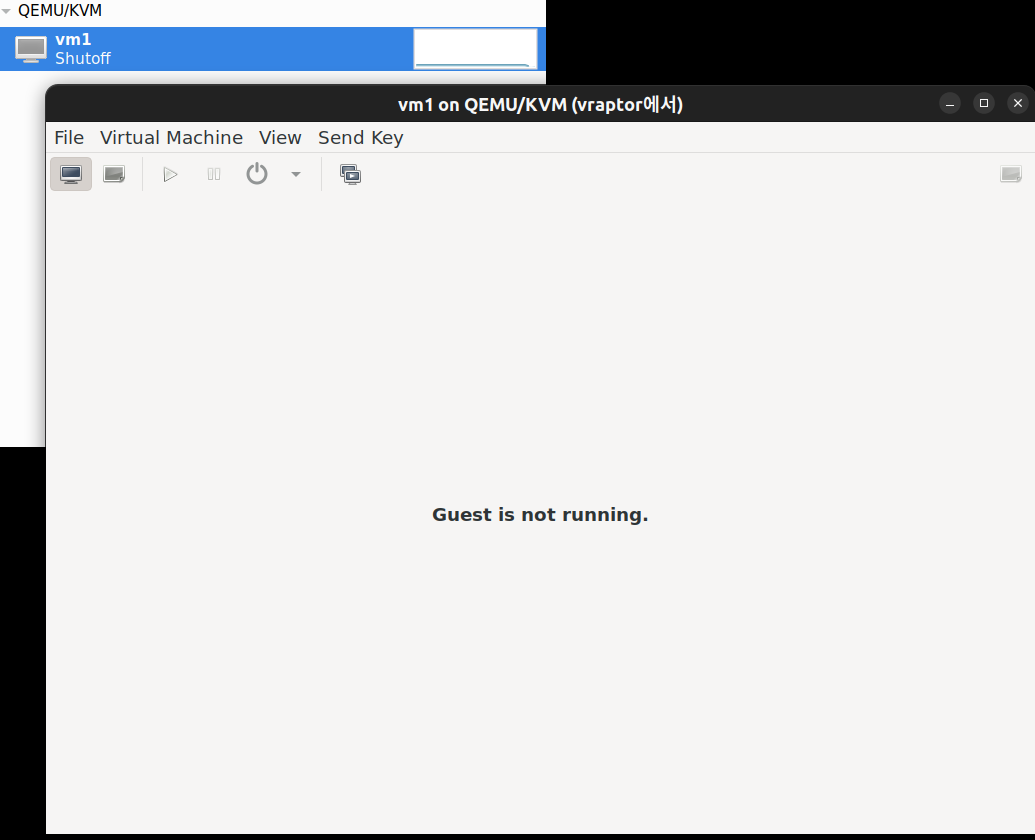
Task: Minimize the vm1 console window
Action: [x=950, y=104]
